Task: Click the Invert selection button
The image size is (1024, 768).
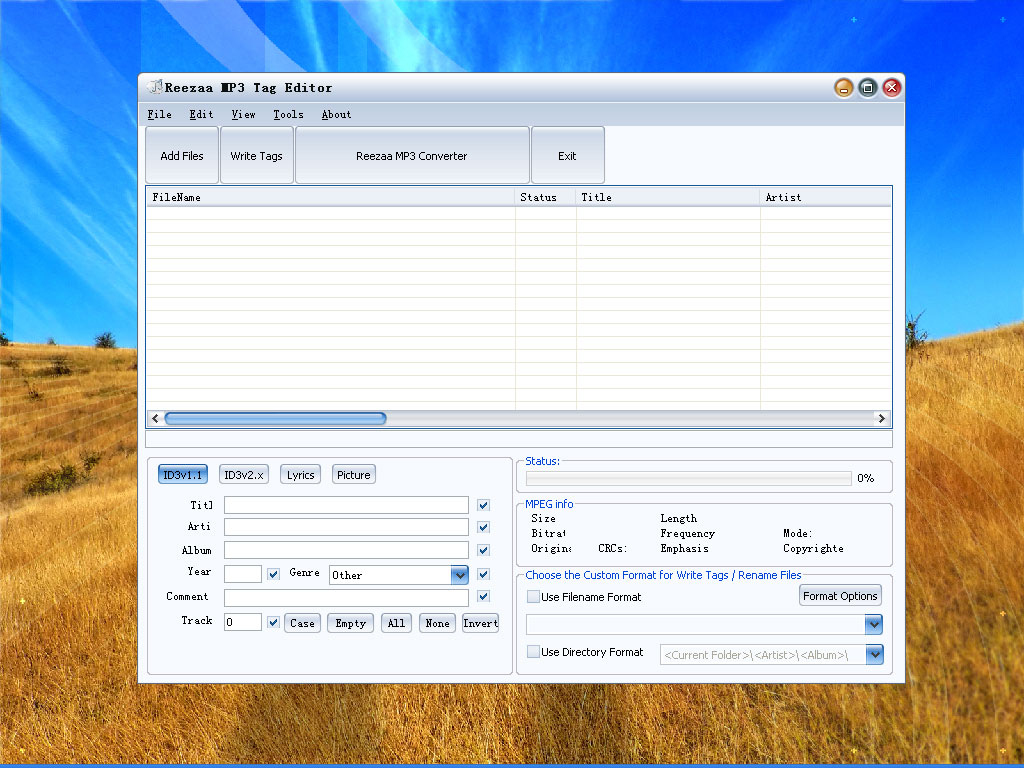Action: [481, 623]
